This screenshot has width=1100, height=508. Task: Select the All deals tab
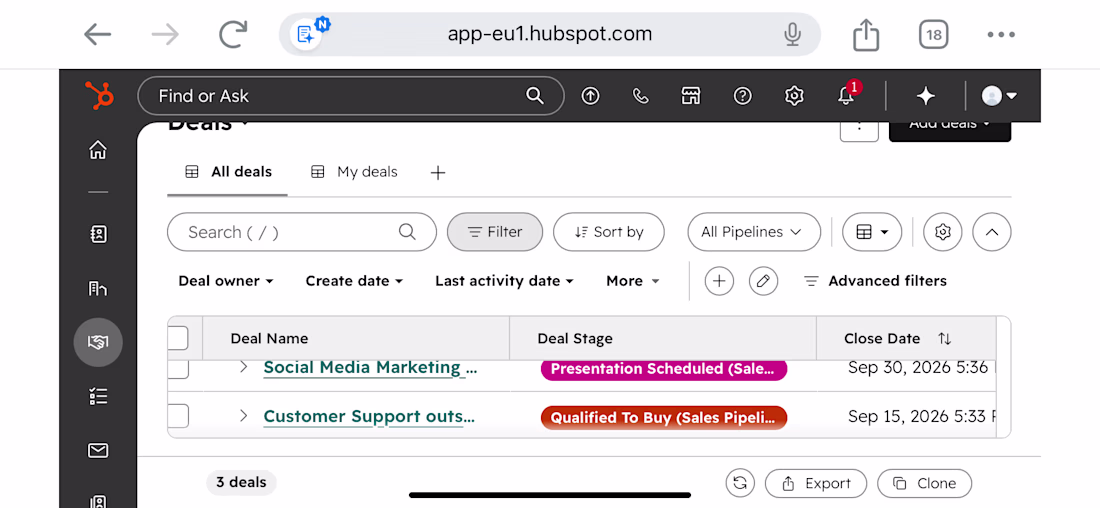pyautogui.click(x=228, y=172)
